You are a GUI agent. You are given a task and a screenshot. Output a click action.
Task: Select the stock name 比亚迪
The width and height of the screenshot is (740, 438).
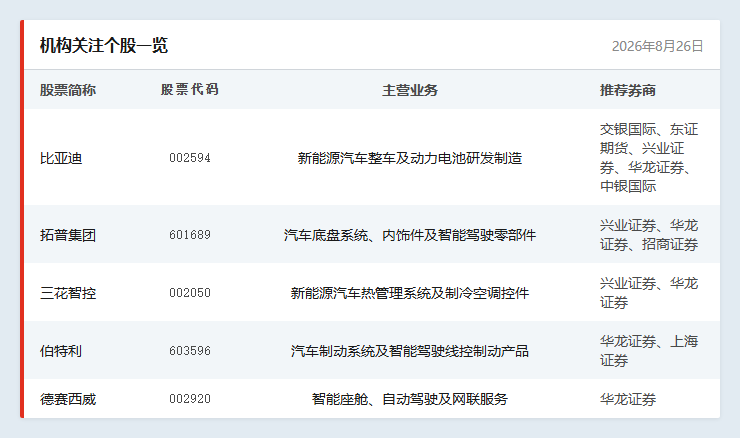pos(61,158)
